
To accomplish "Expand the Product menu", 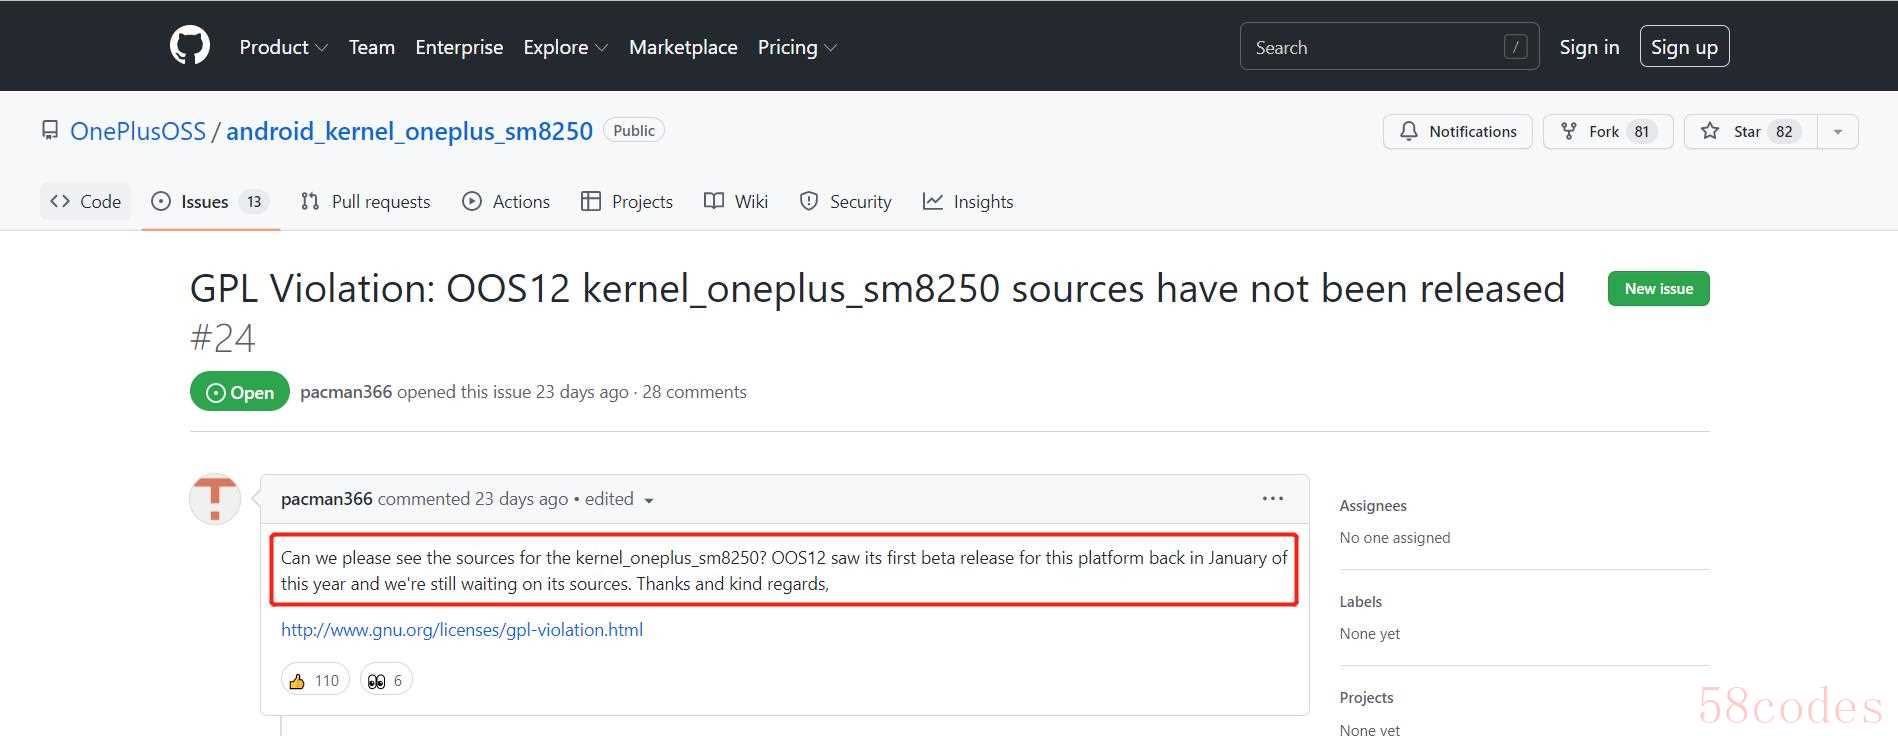I will pos(283,47).
